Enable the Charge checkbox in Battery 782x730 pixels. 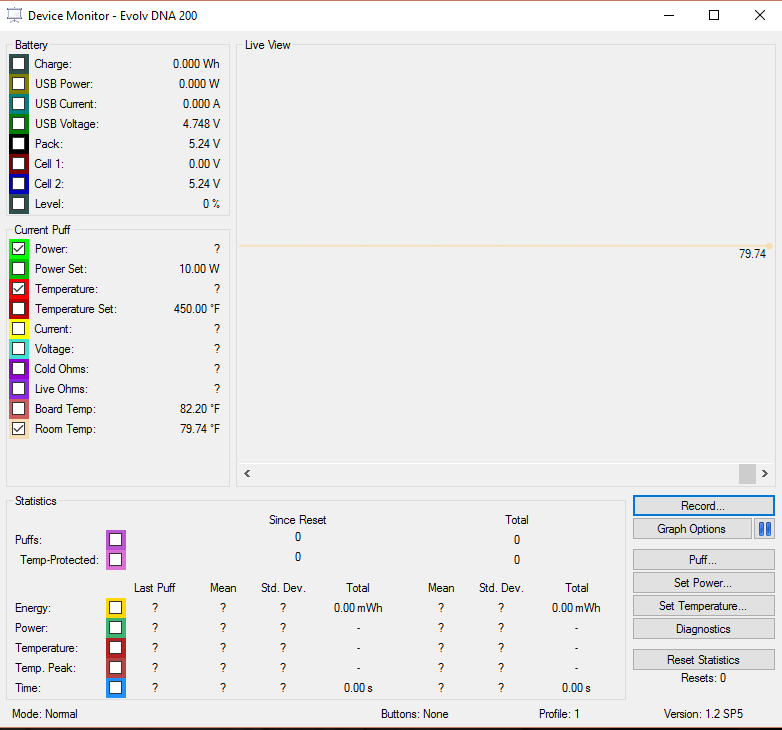pos(19,64)
